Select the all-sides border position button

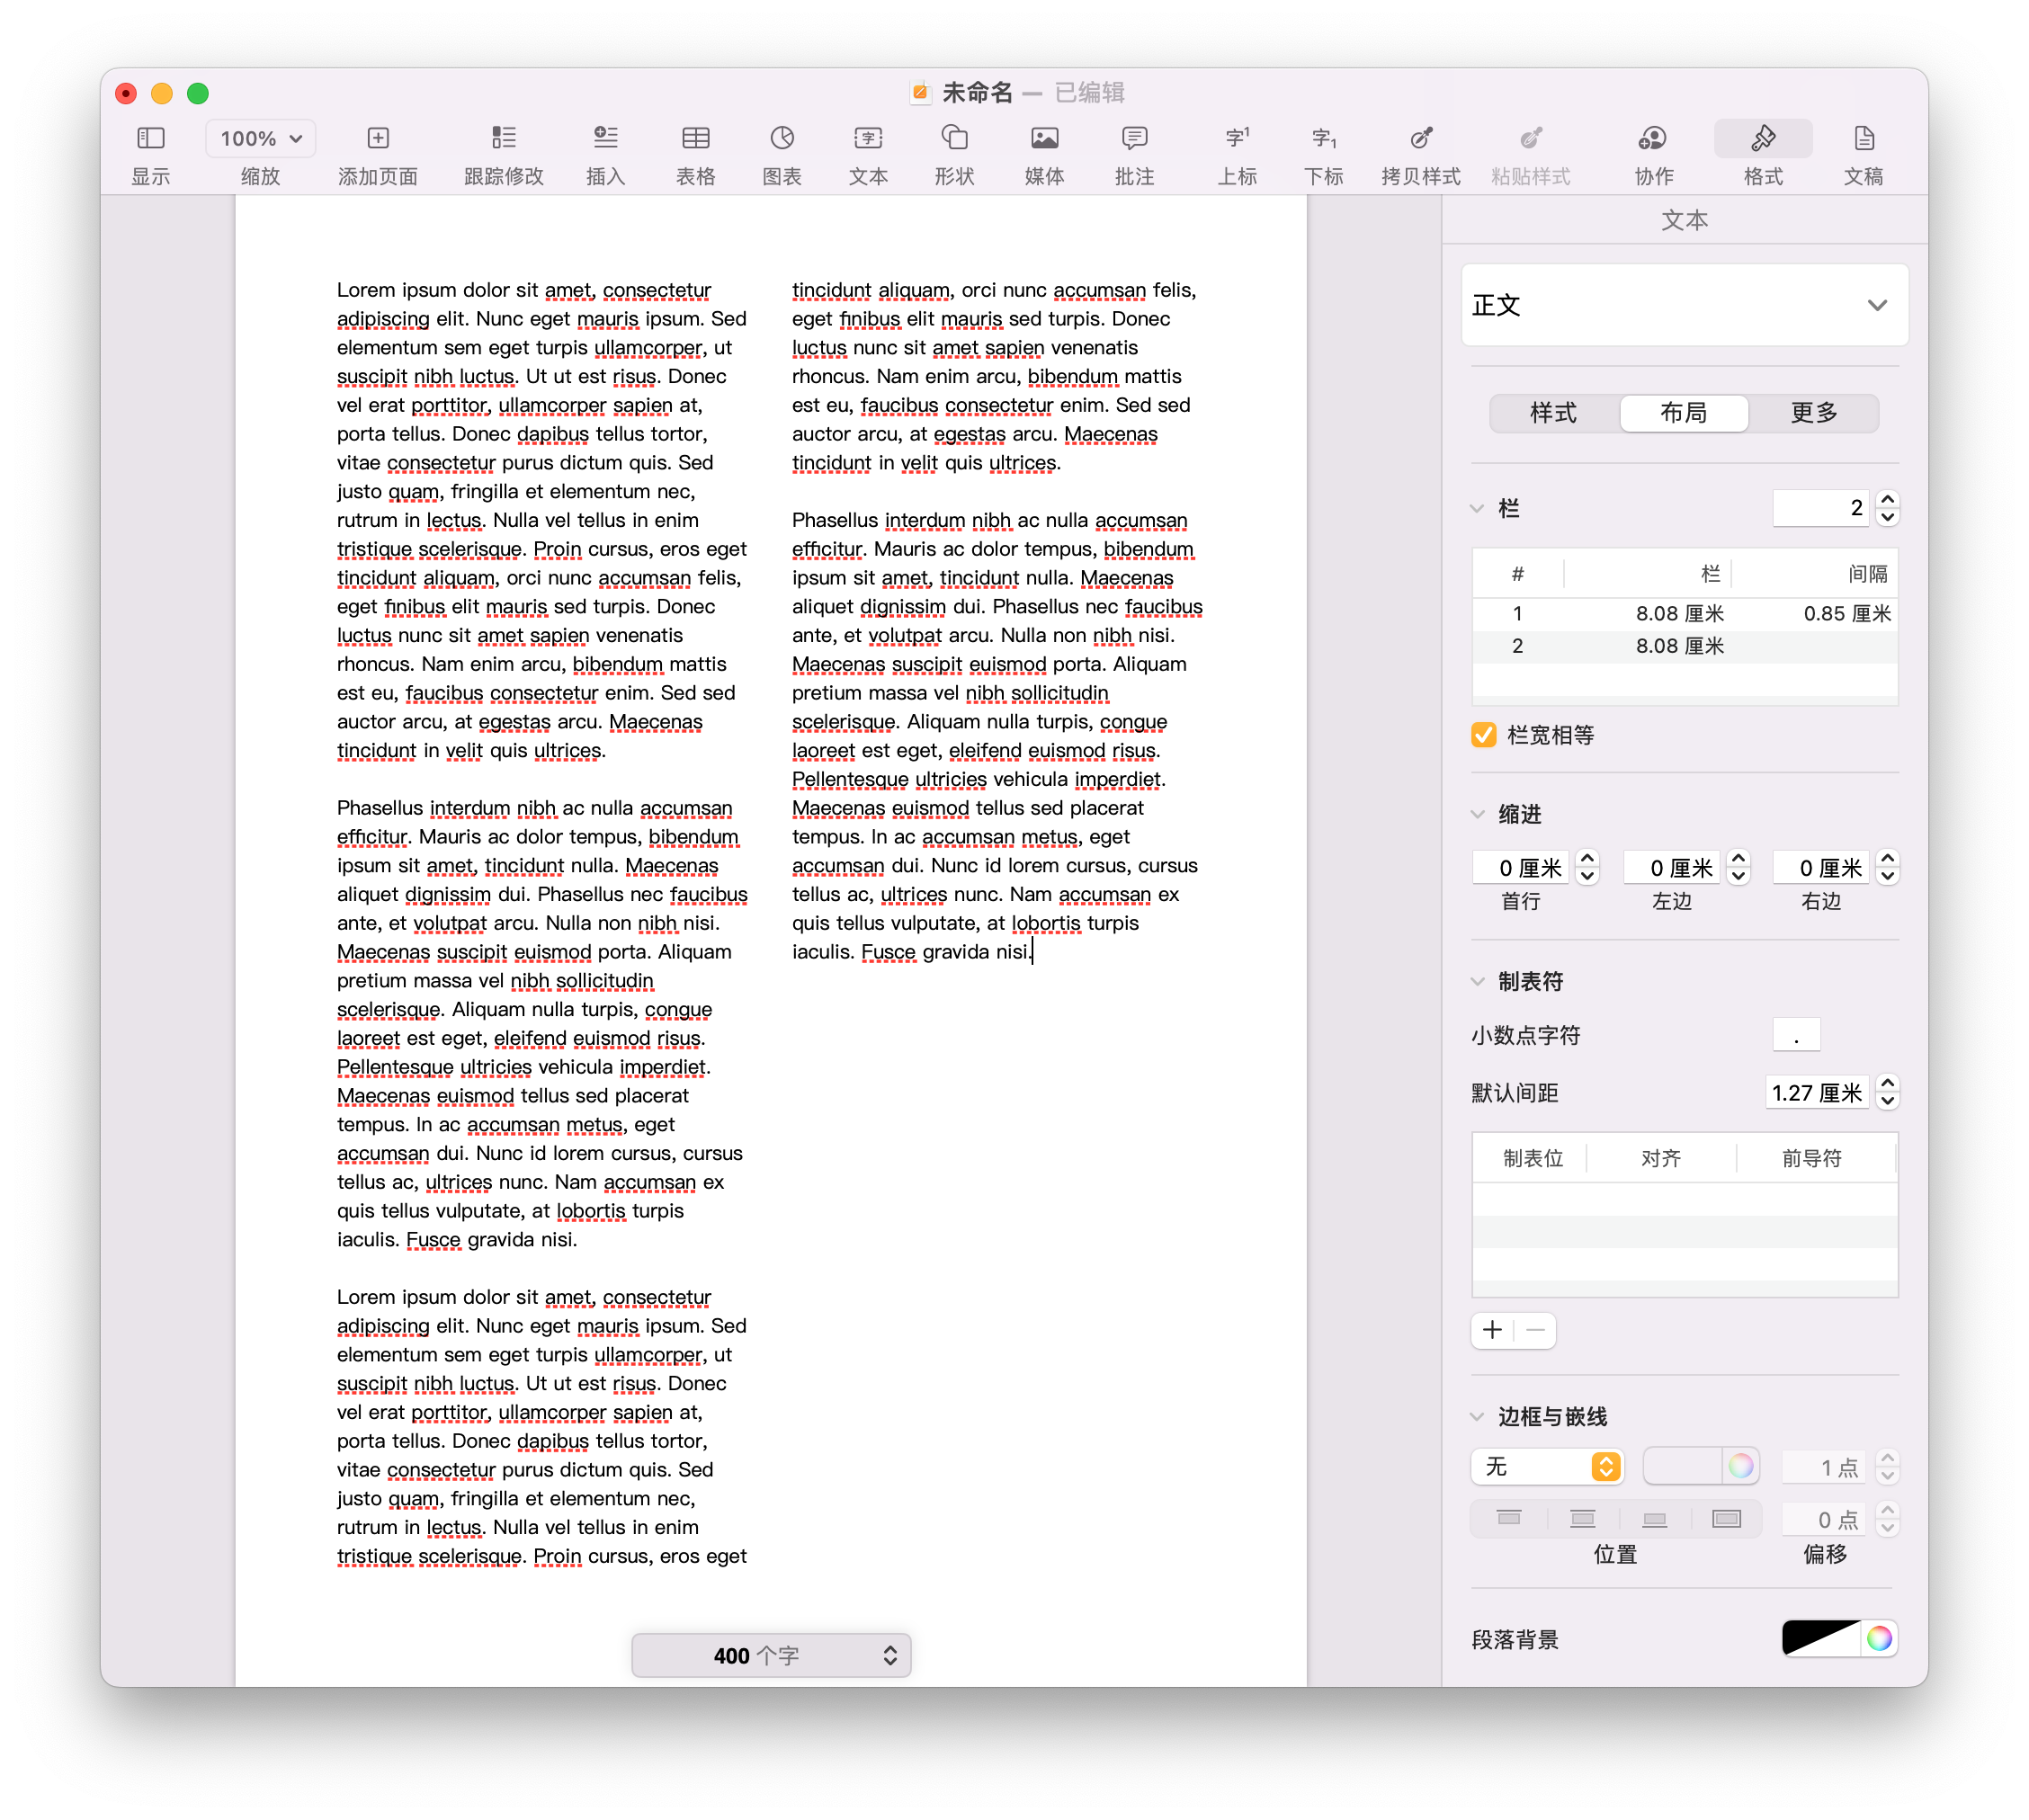1726,1519
